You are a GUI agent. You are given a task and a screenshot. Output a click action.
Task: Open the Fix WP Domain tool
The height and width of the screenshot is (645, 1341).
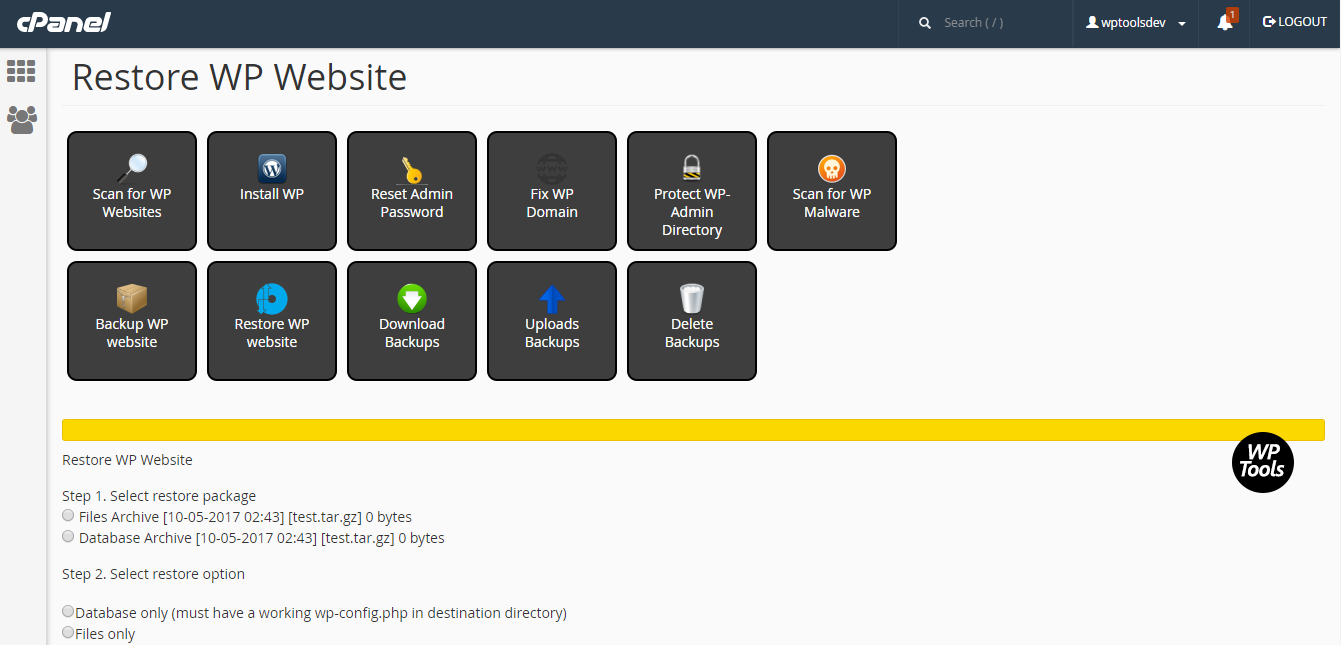tap(551, 190)
